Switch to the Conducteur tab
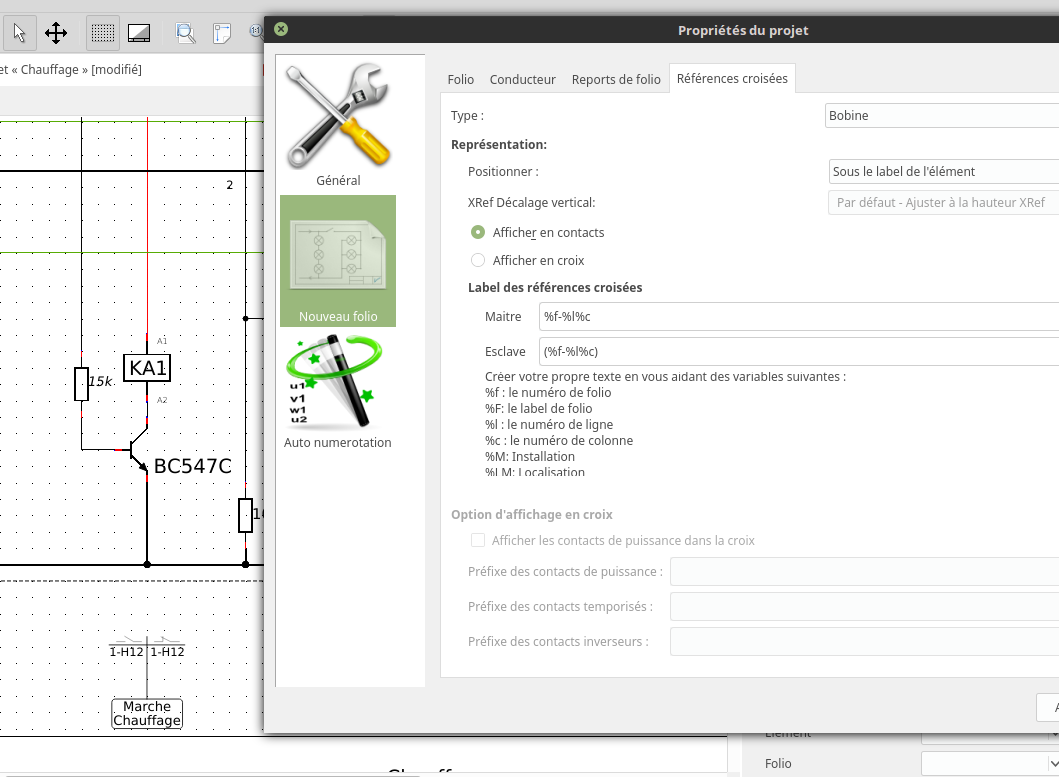This screenshot has height=777, width=1059. click(x=522, y=79)
